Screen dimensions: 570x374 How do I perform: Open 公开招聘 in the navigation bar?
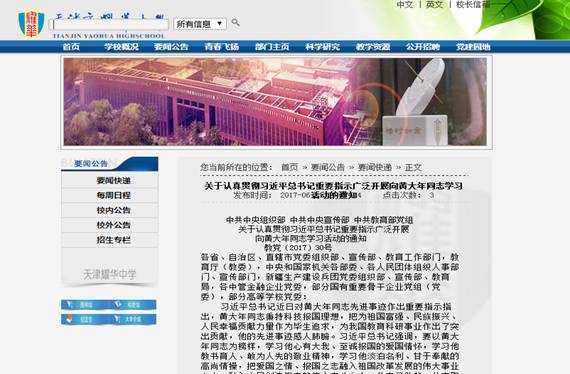click(x=423, y=47)
